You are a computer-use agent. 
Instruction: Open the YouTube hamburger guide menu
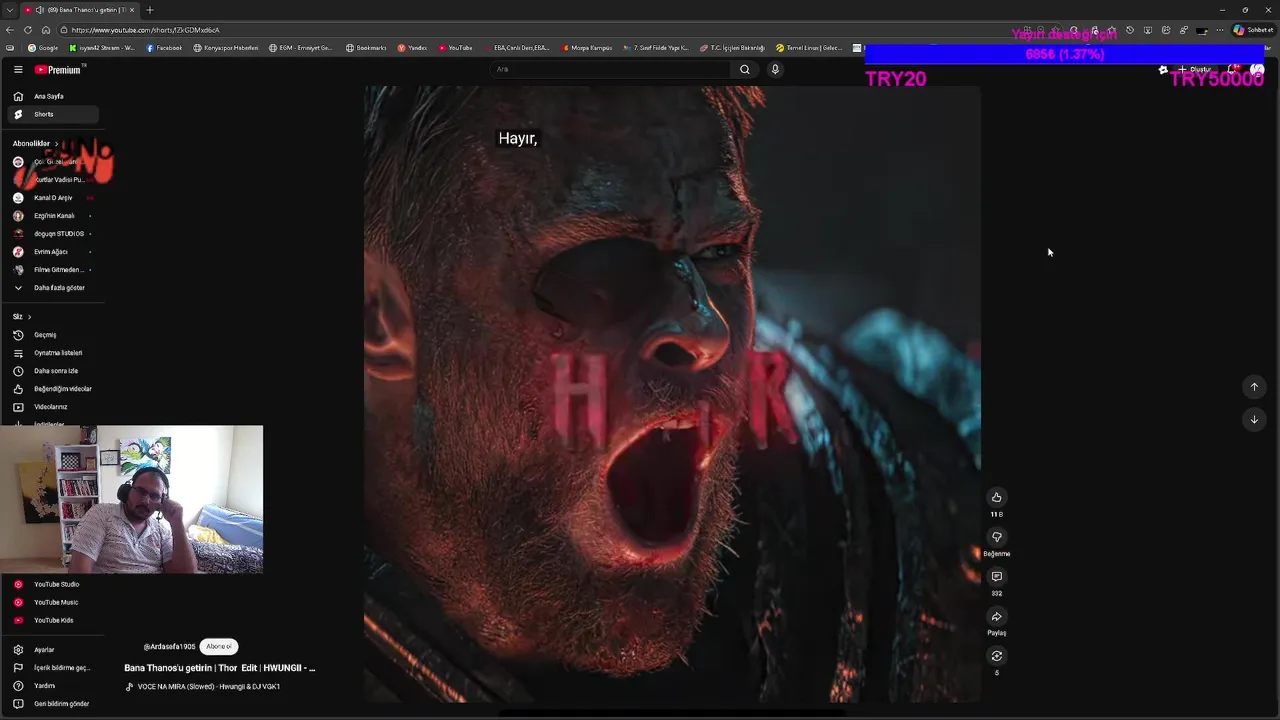point(18,70)
